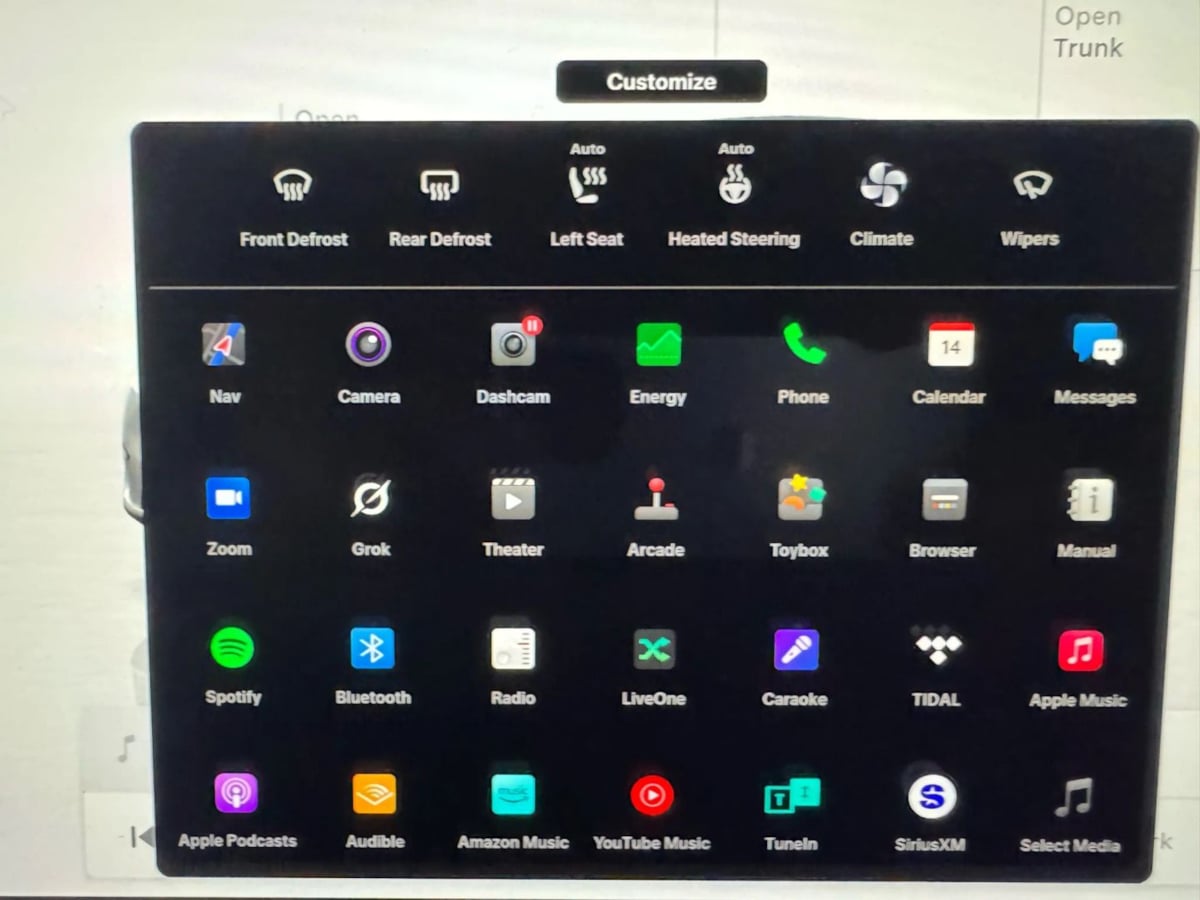Open the Toybox app
1200x900 pixels.
tap(799, 497)
